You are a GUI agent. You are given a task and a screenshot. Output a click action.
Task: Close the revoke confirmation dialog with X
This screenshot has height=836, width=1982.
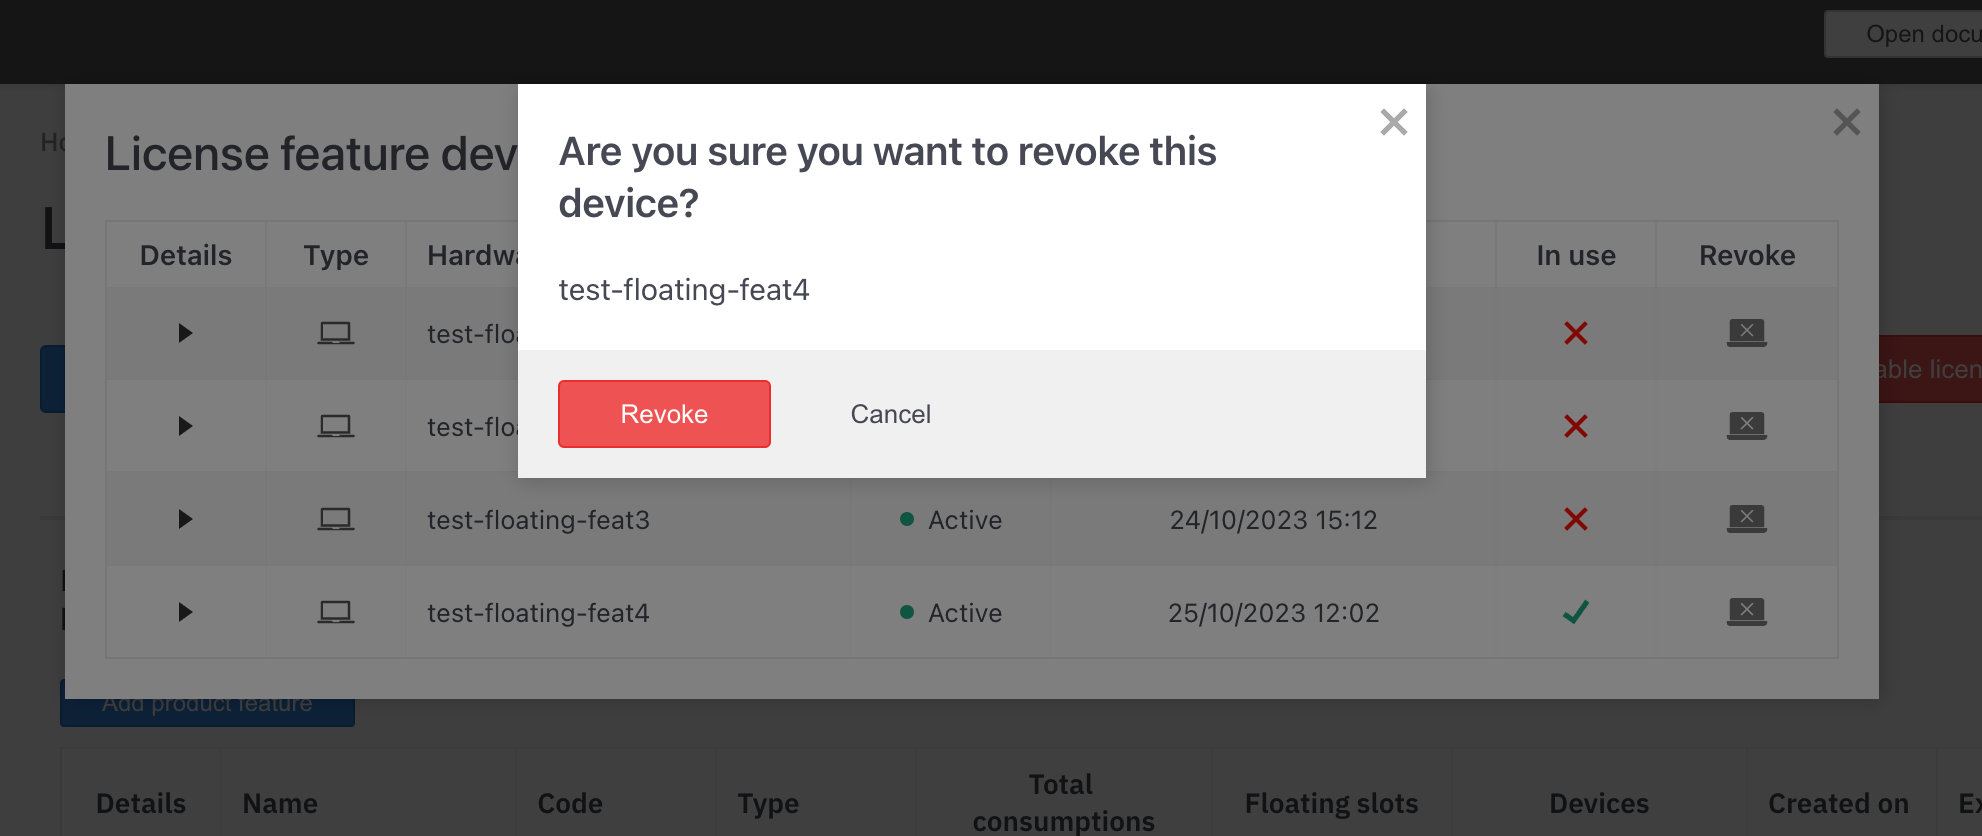tap(1393, 122)
